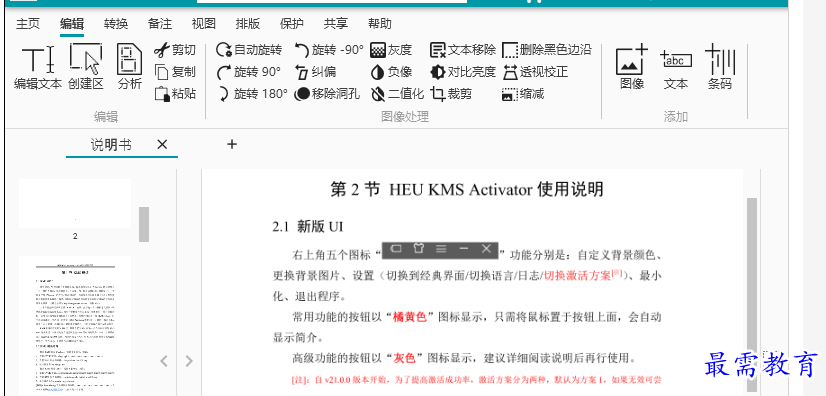Click the 复制 (Copy) button
Viewport: 826px width, 396px height.
click(175, 72)
